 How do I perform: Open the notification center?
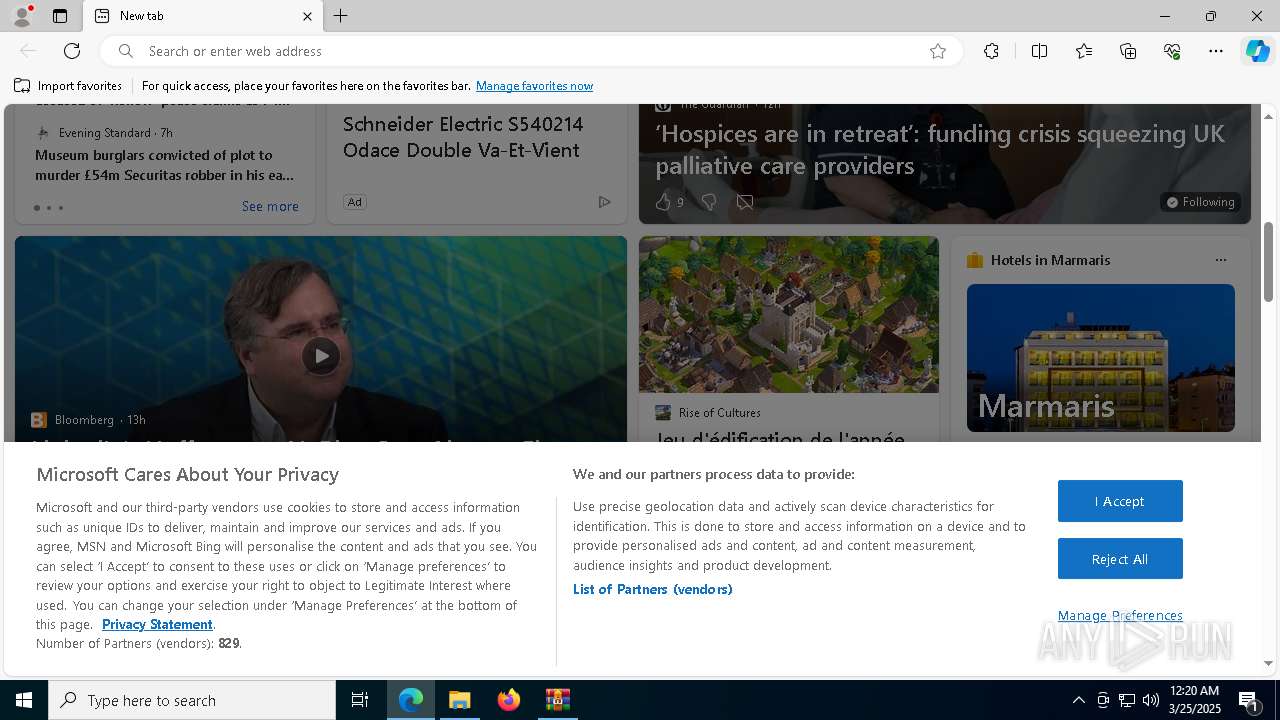pos(1250,700)
